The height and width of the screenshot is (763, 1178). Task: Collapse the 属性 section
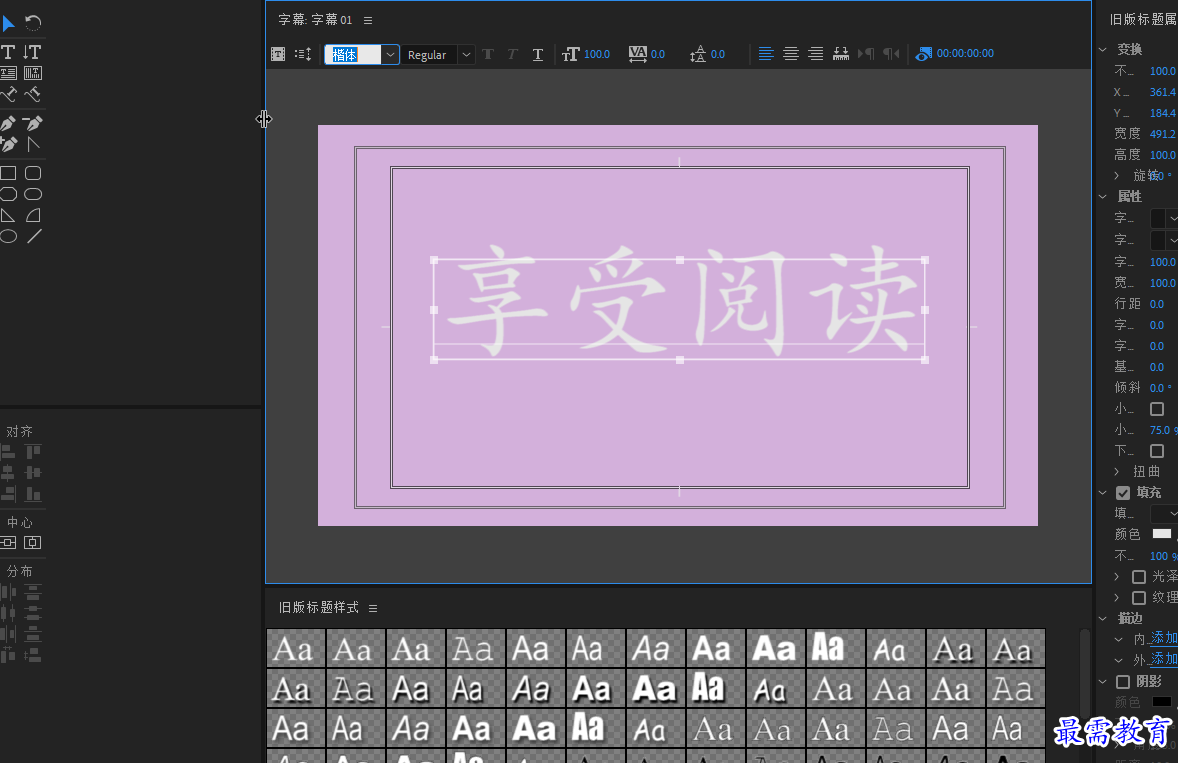1103,197
